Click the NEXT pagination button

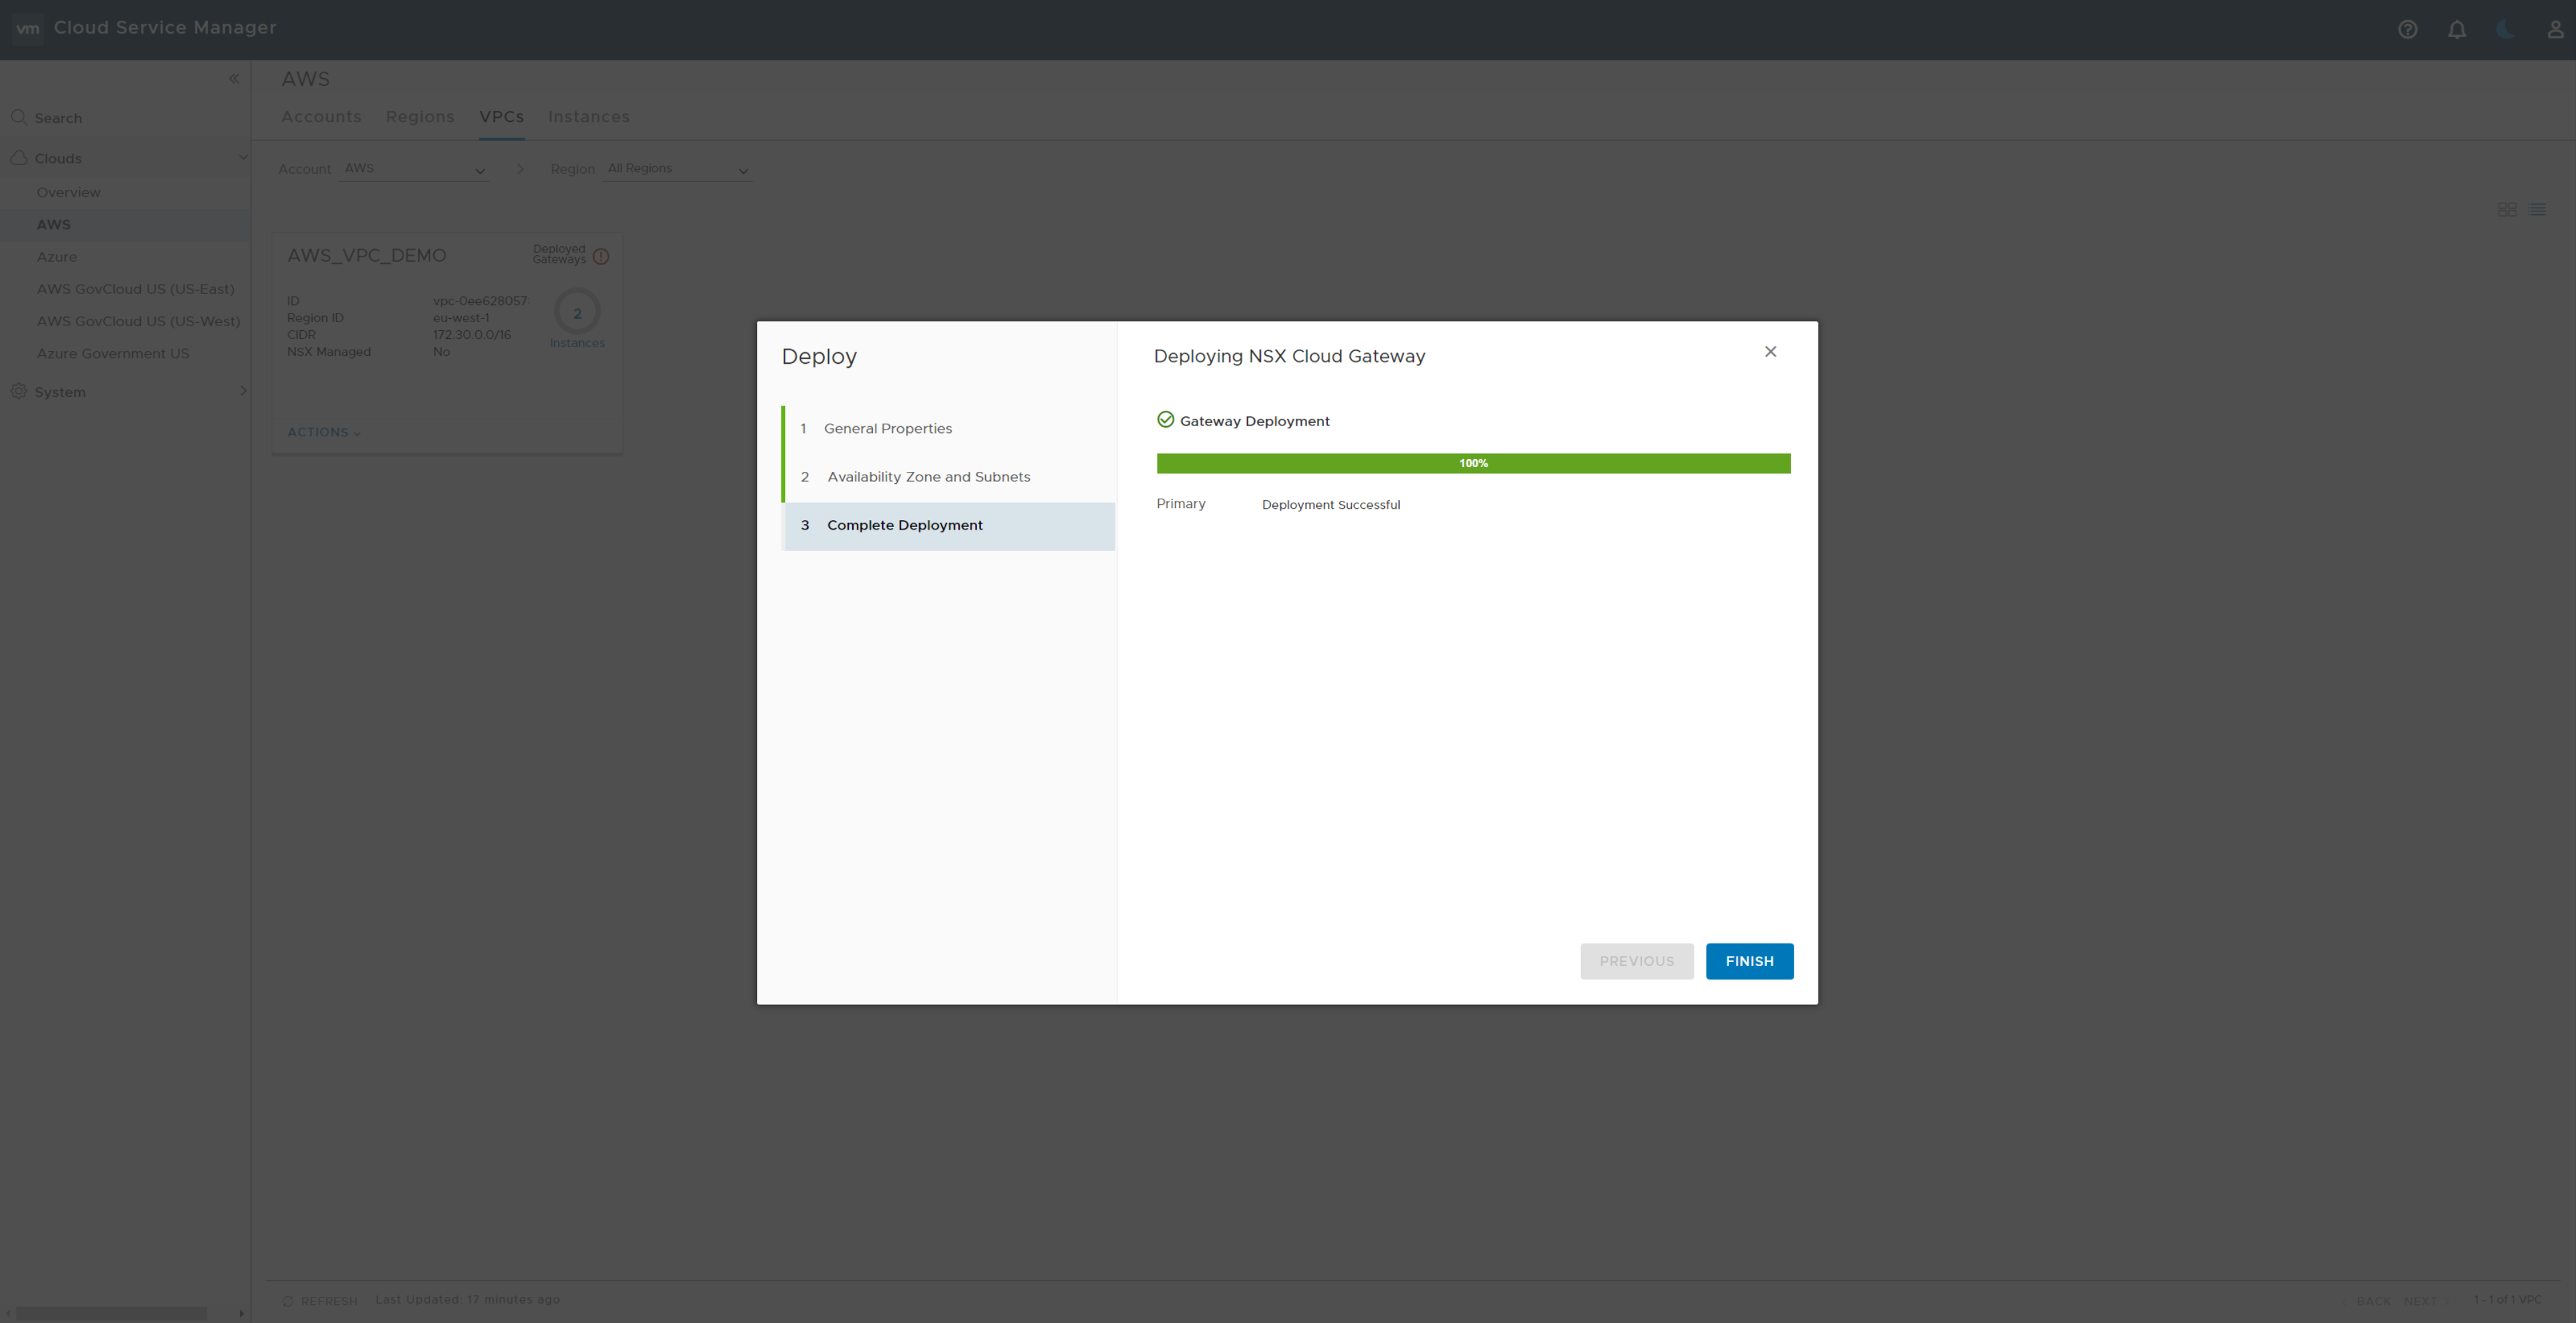point(2420,1301)
